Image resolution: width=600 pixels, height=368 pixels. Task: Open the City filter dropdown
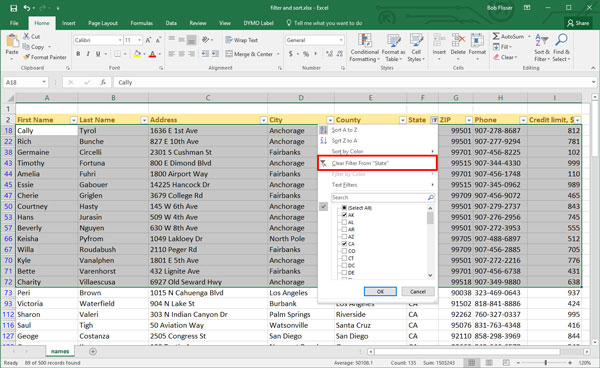click(x=330, y=120)
